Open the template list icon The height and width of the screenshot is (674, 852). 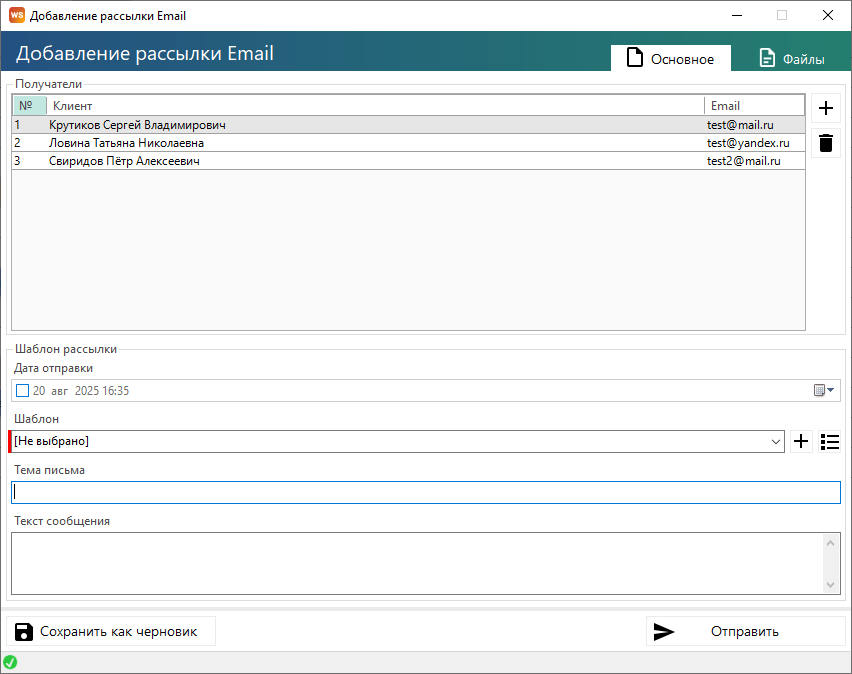tap(829, 441)
